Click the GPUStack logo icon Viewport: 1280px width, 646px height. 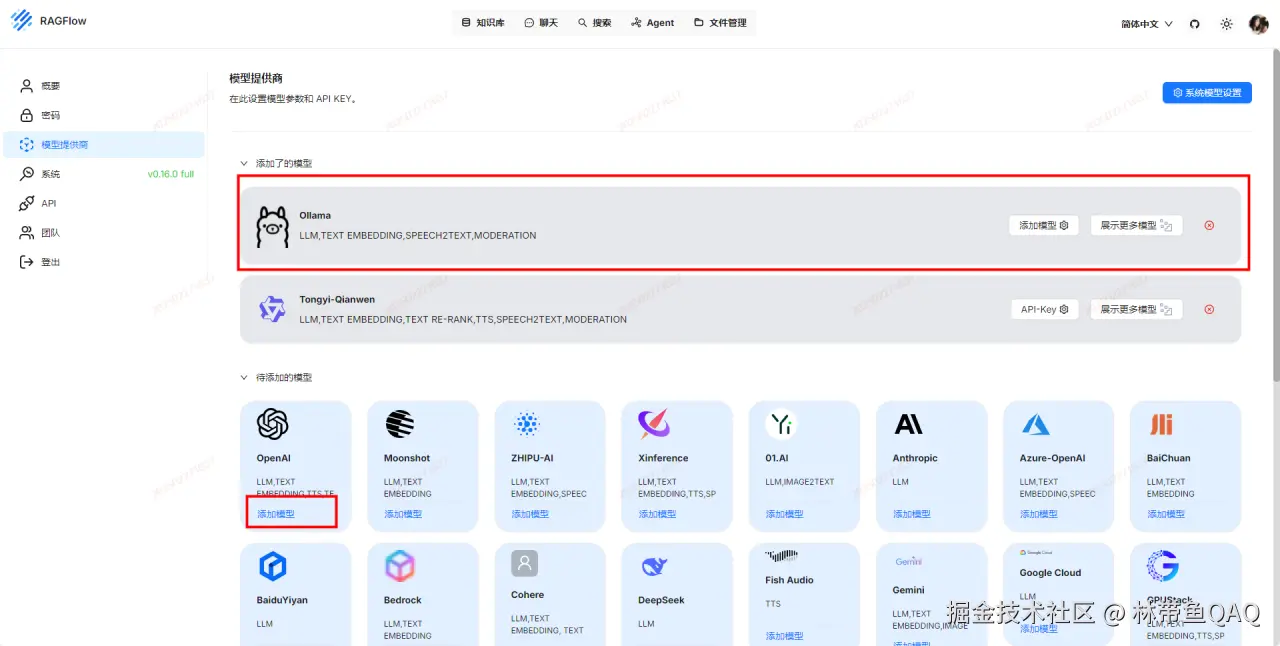[x=1163, y=566]
